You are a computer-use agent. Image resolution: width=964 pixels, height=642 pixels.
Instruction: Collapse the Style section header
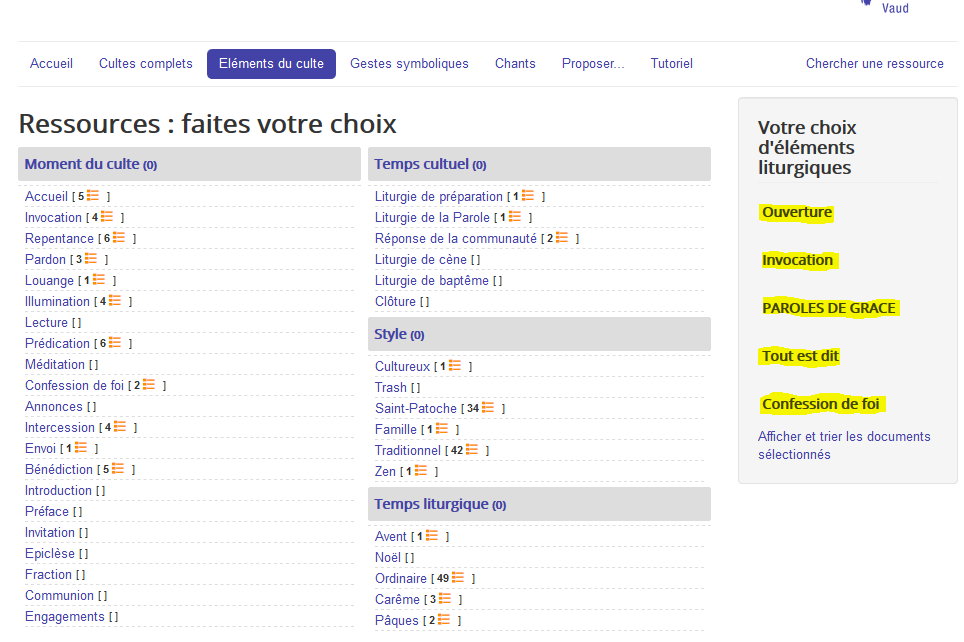(x=539, y=334)
